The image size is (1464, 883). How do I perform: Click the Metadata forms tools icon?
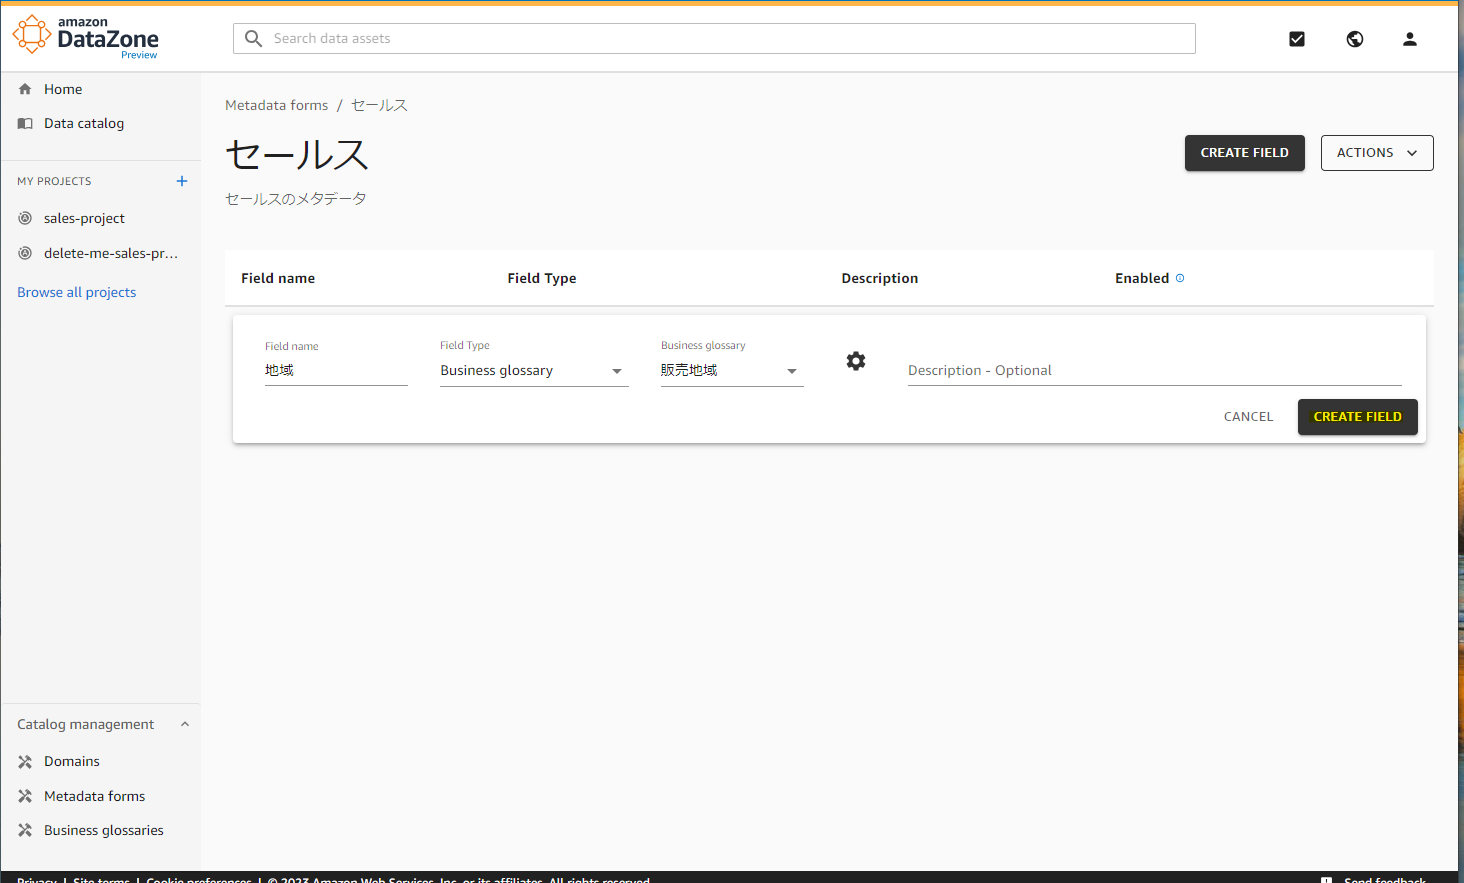(25, 796)
